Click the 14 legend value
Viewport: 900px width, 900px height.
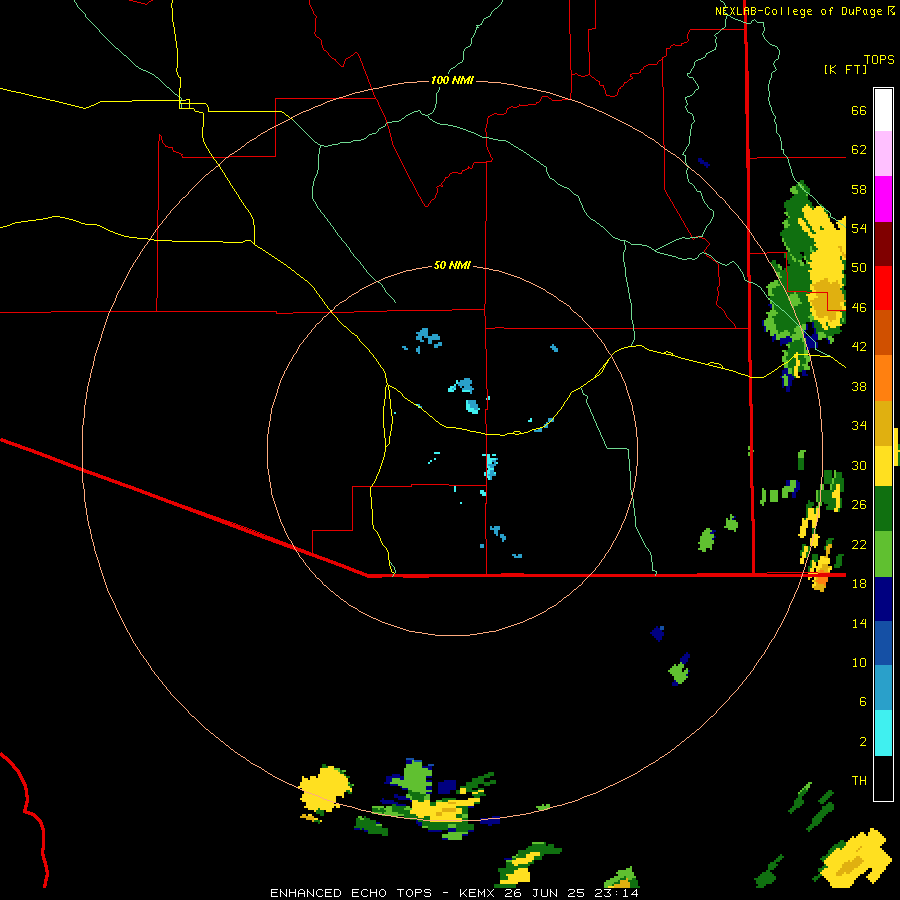tap(859, 623)
